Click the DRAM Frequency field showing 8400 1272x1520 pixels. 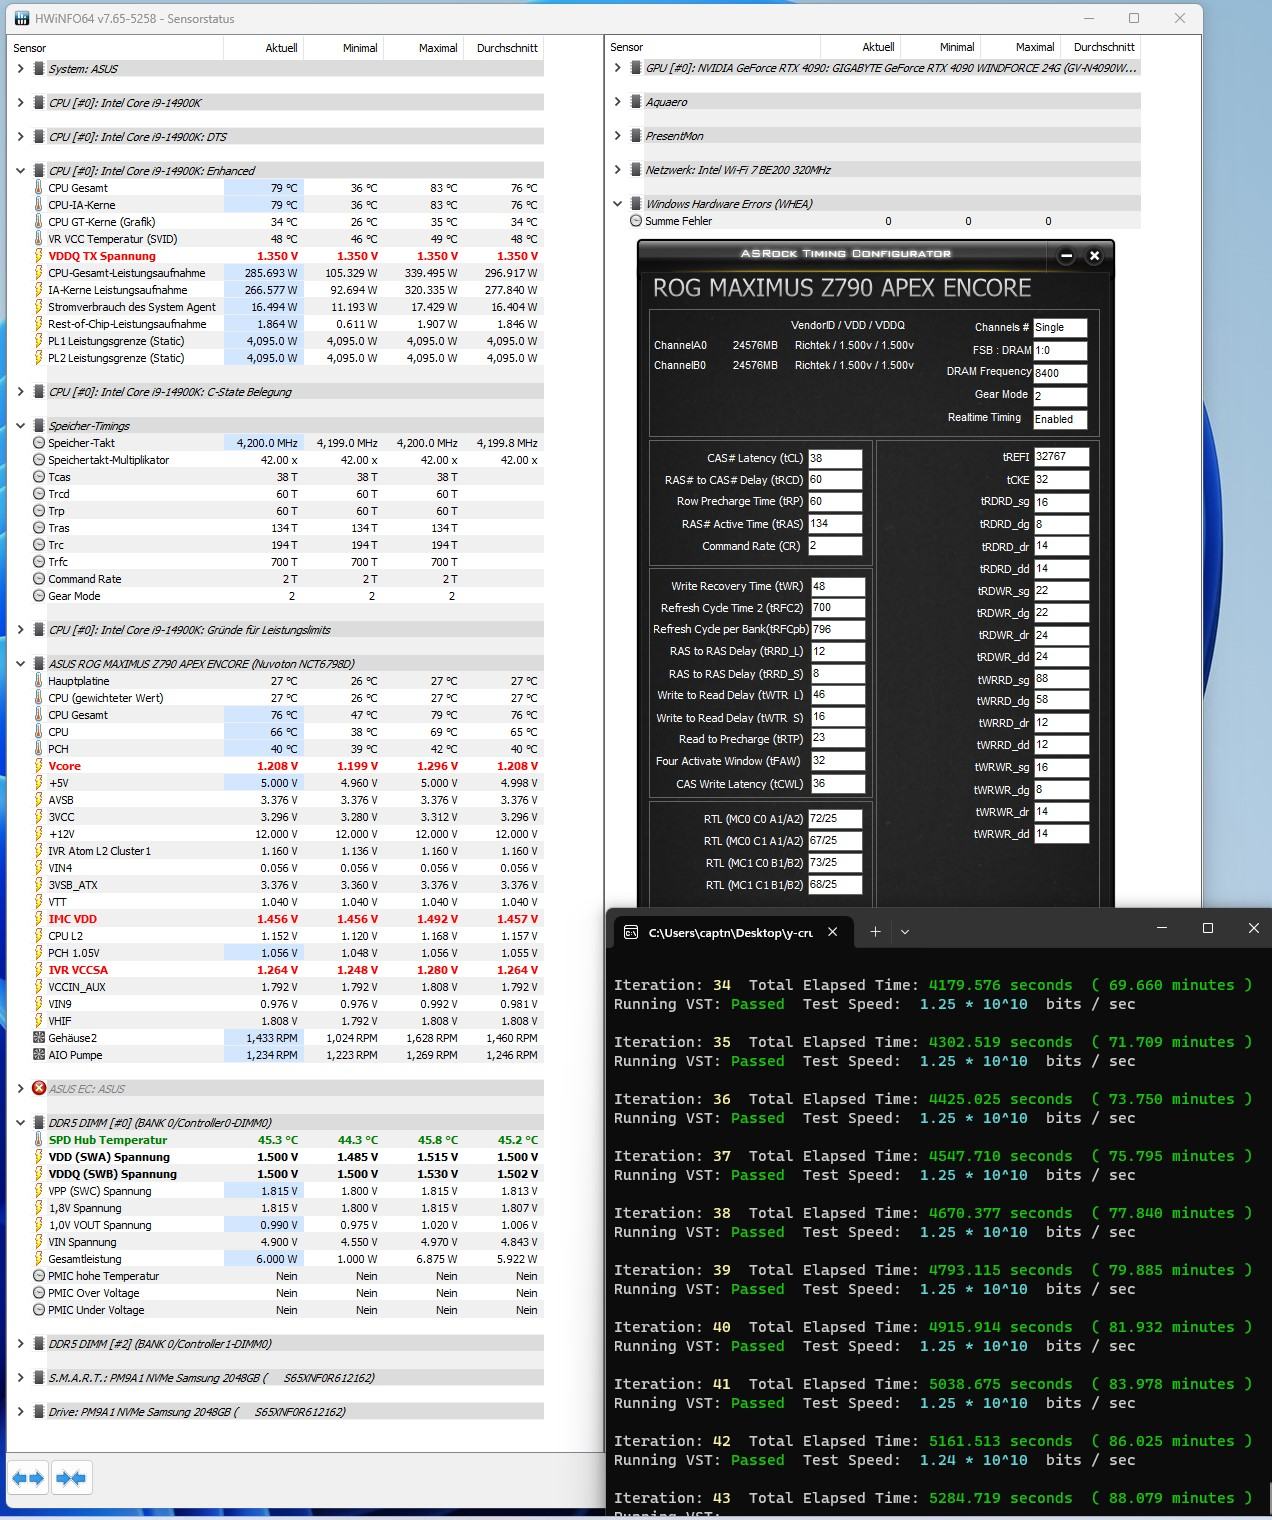[x=1059, y=373]
